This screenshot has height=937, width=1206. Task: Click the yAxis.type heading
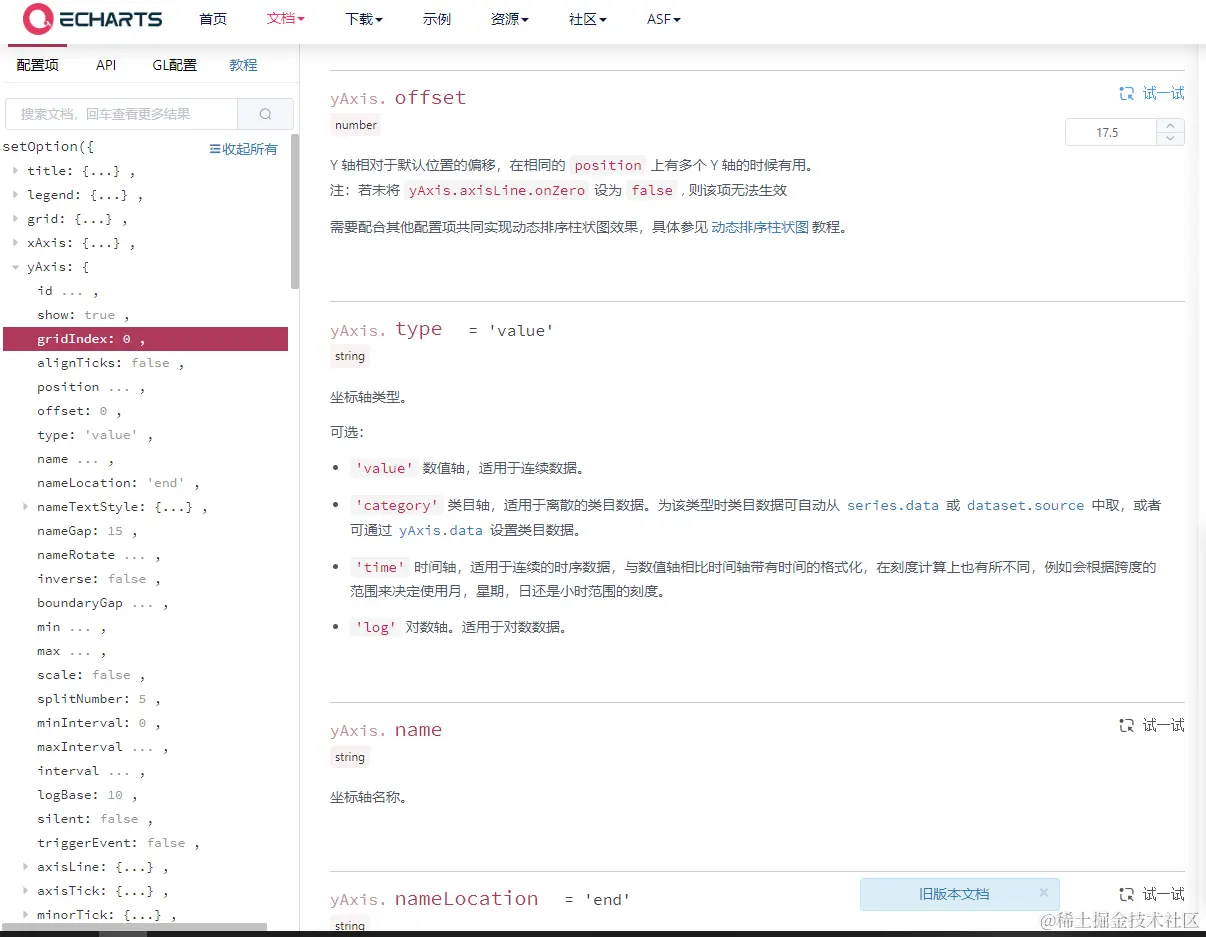tap(386, 330)
